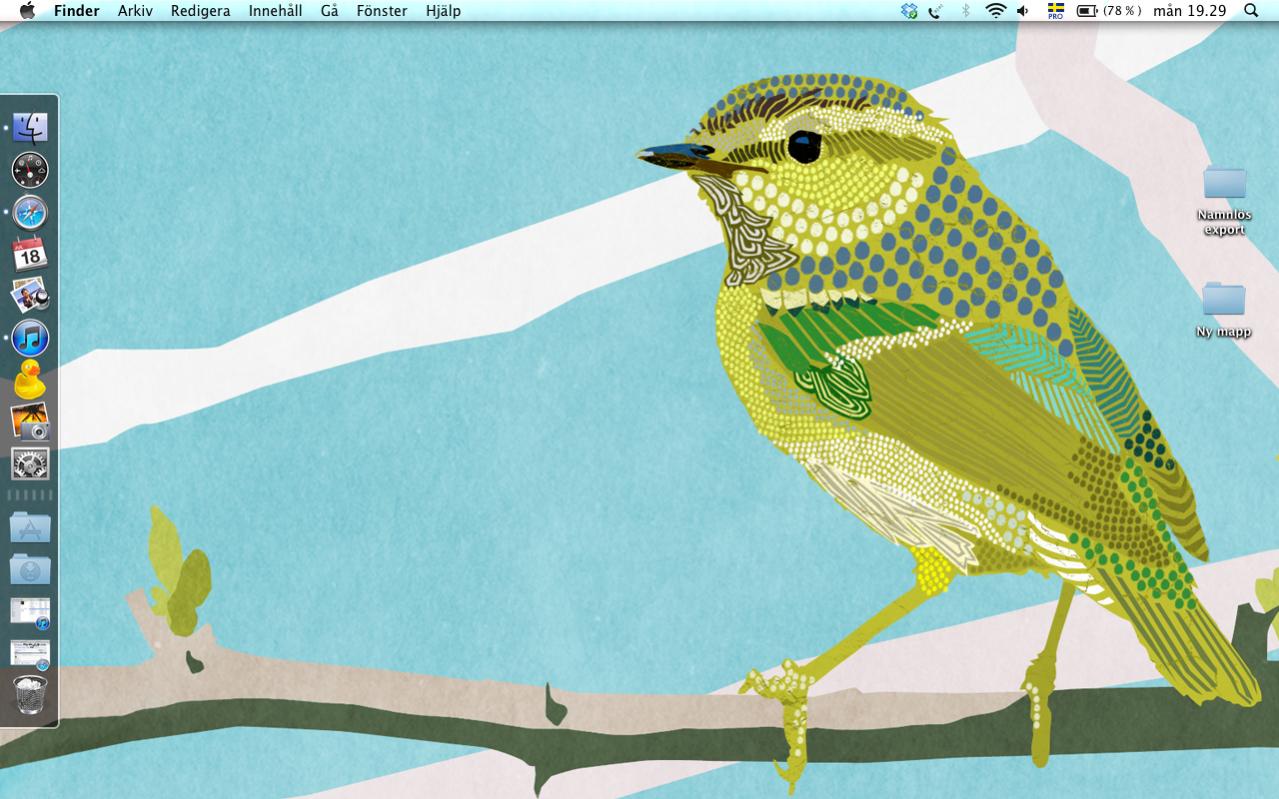
Task: Launch Cyberduck yellow duck app
Action: (30, 380)
